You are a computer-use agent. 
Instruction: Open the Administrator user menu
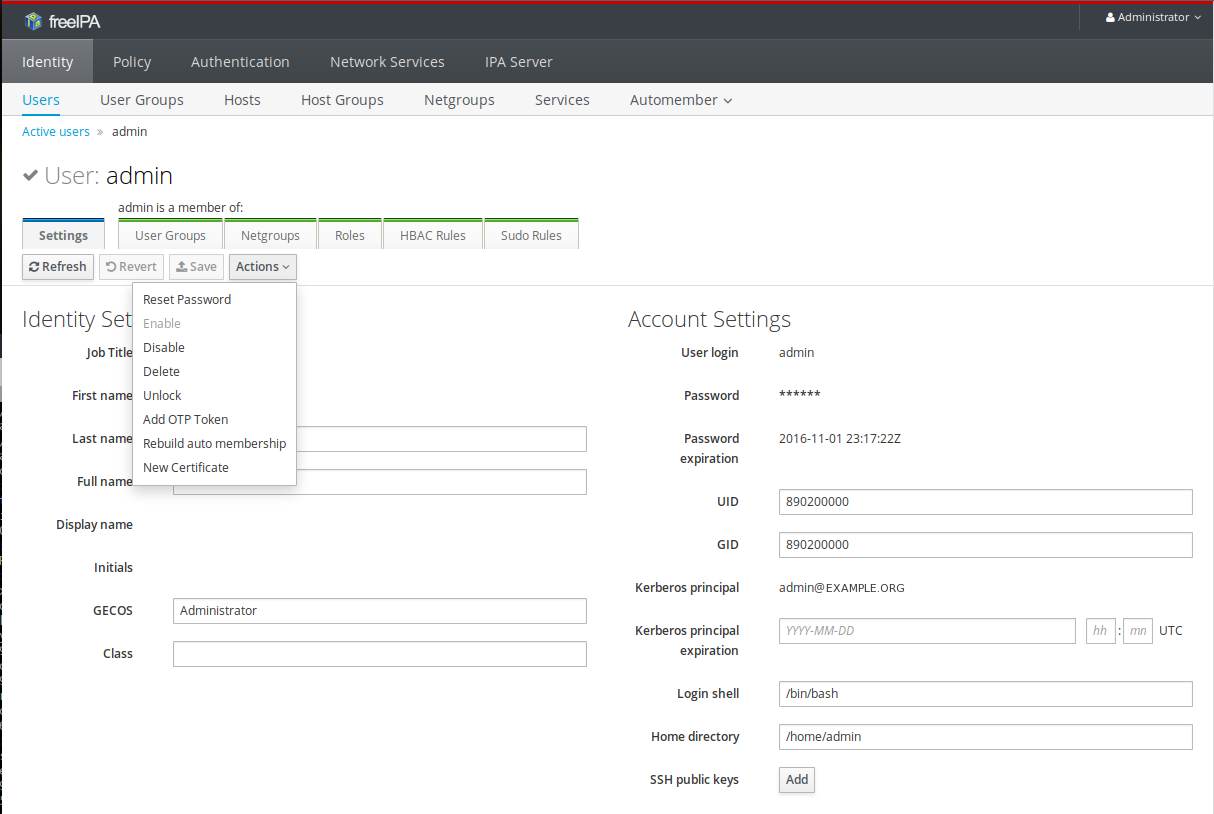1152,18
